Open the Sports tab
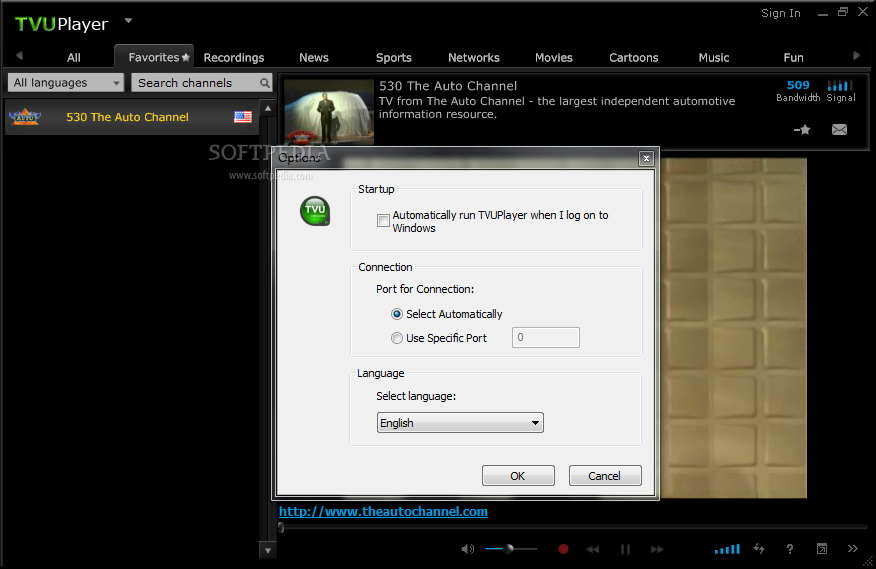 (x=393, y=58)
